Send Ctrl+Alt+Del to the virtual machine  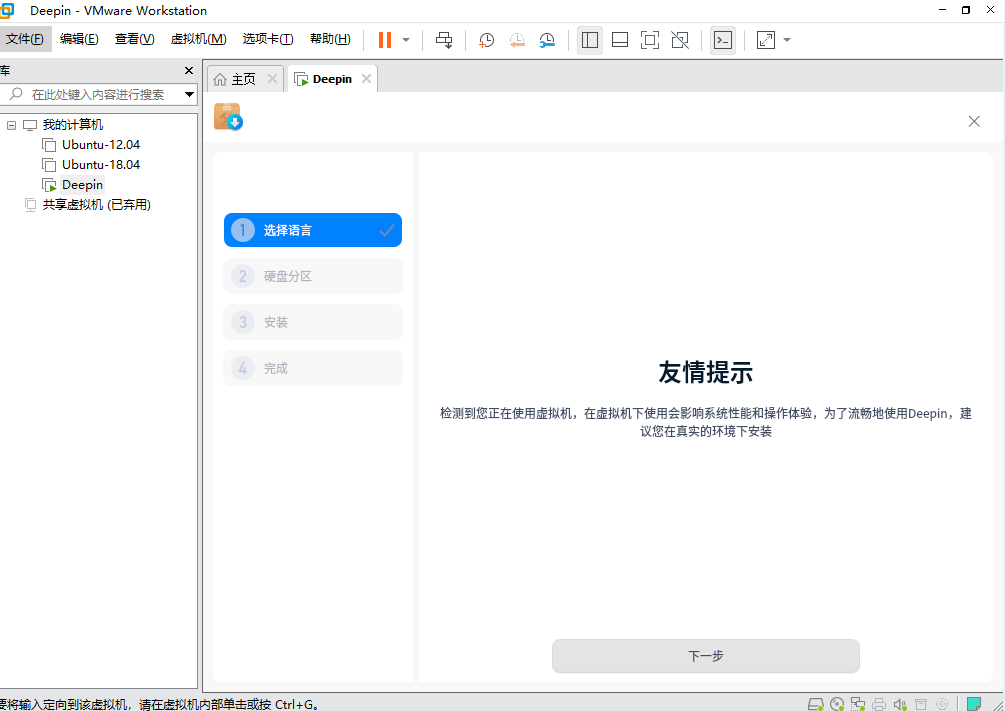click(444, 40)
